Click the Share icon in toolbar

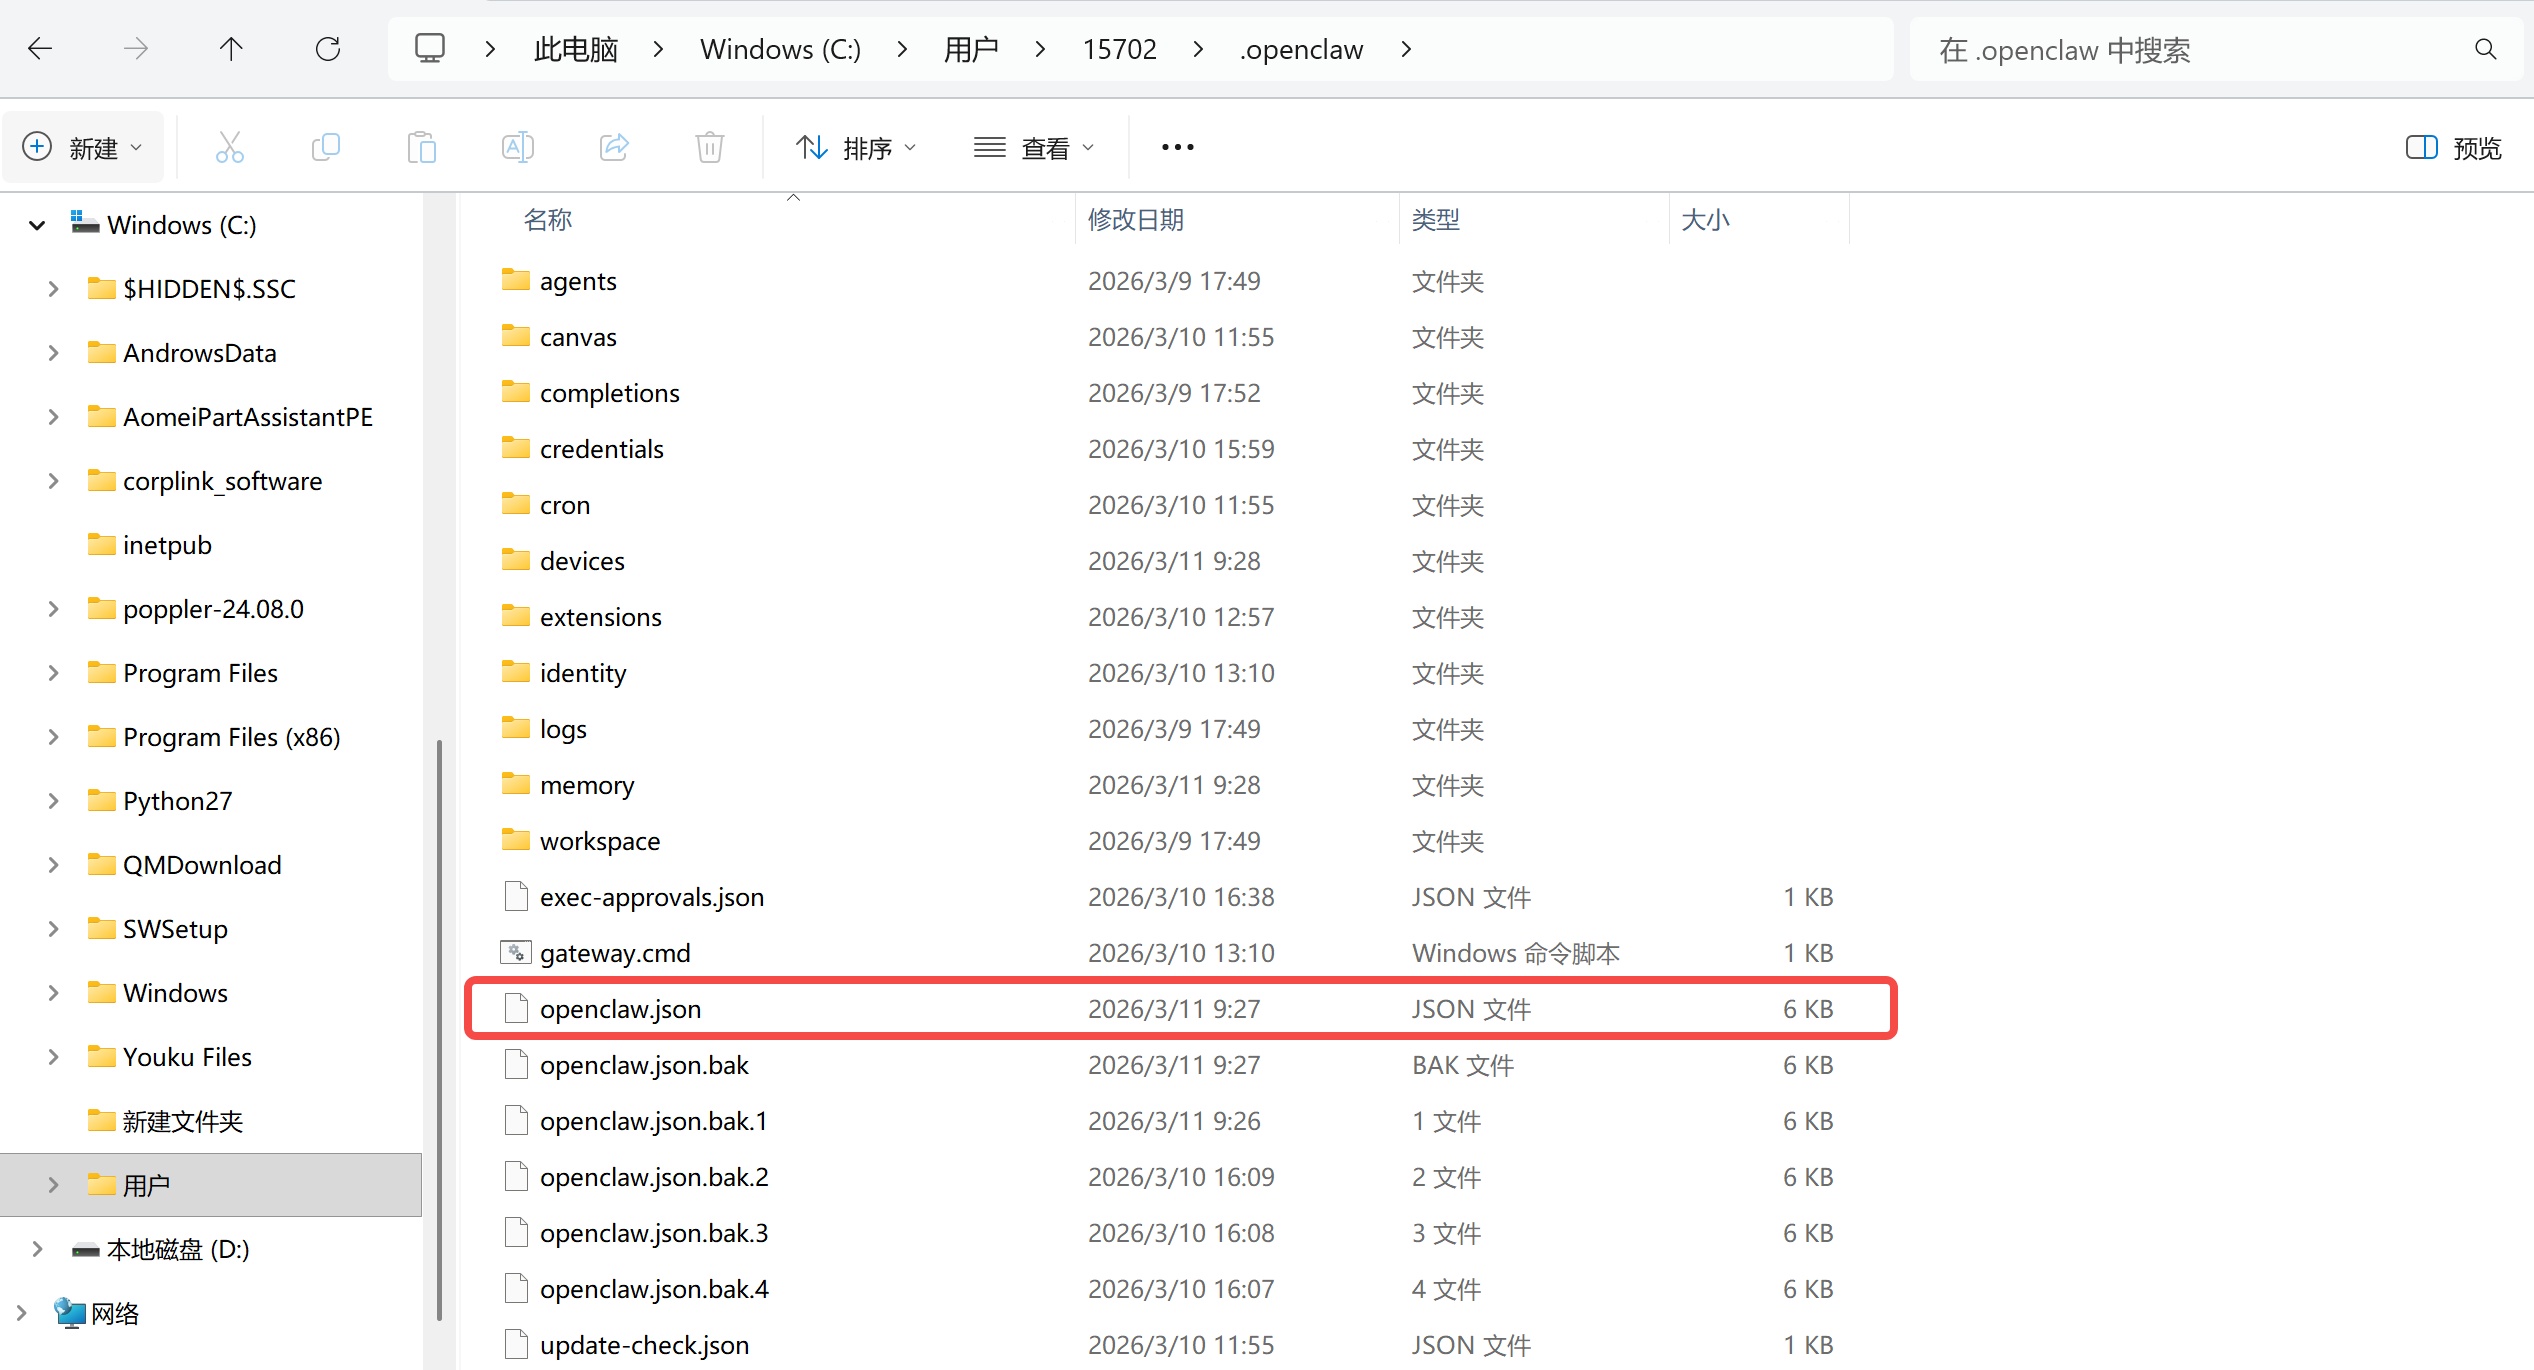tap(614, 148)
